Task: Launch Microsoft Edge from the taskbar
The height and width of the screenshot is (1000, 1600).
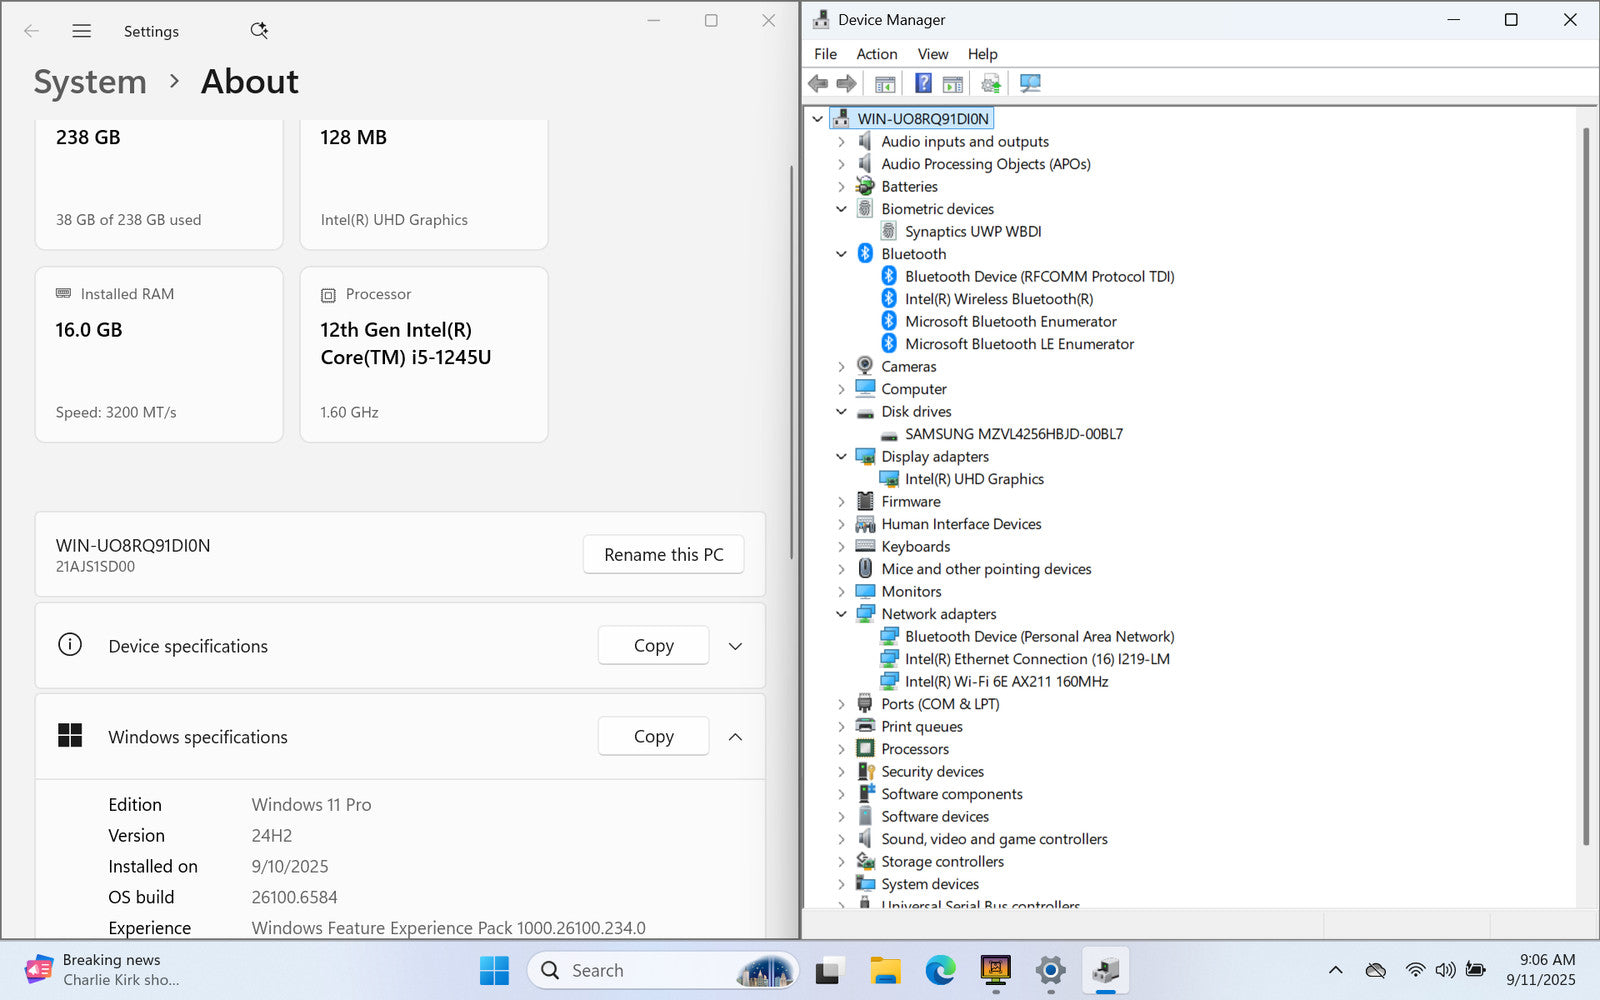Action: point(940,970)
